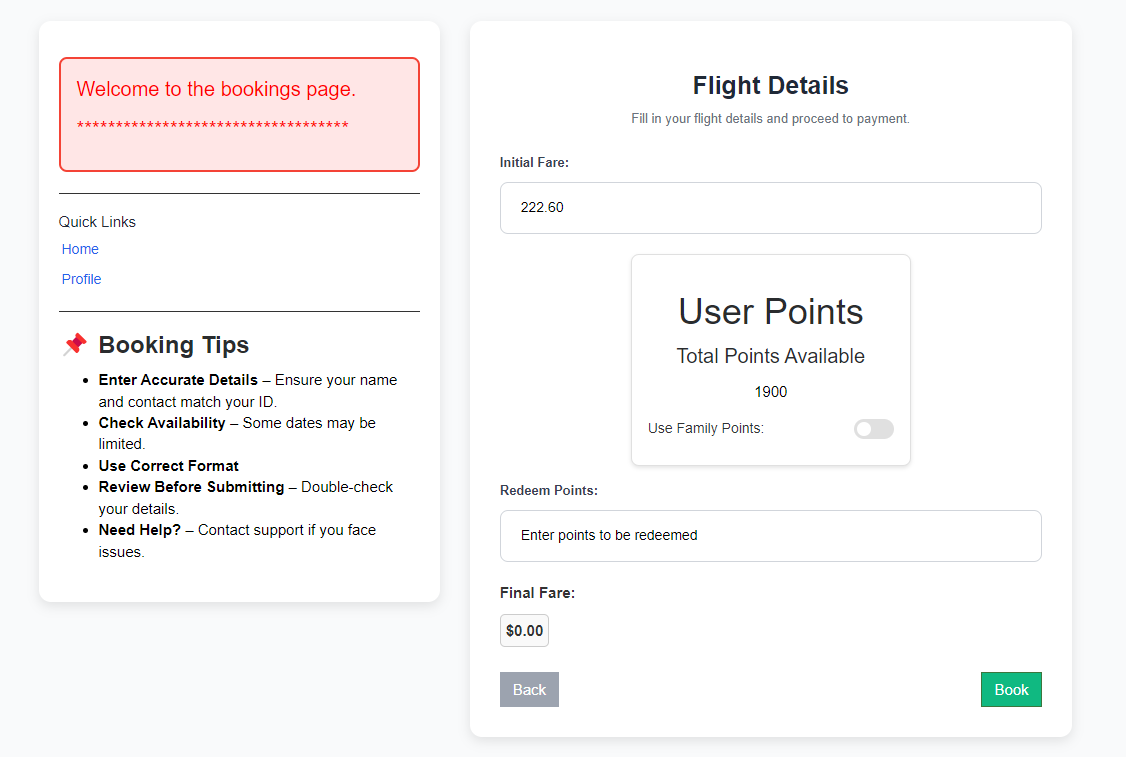The width and height of the screenshot is (1126, 757).
Task: Select the $0.00 final fare badge
Action: (524, 631)
